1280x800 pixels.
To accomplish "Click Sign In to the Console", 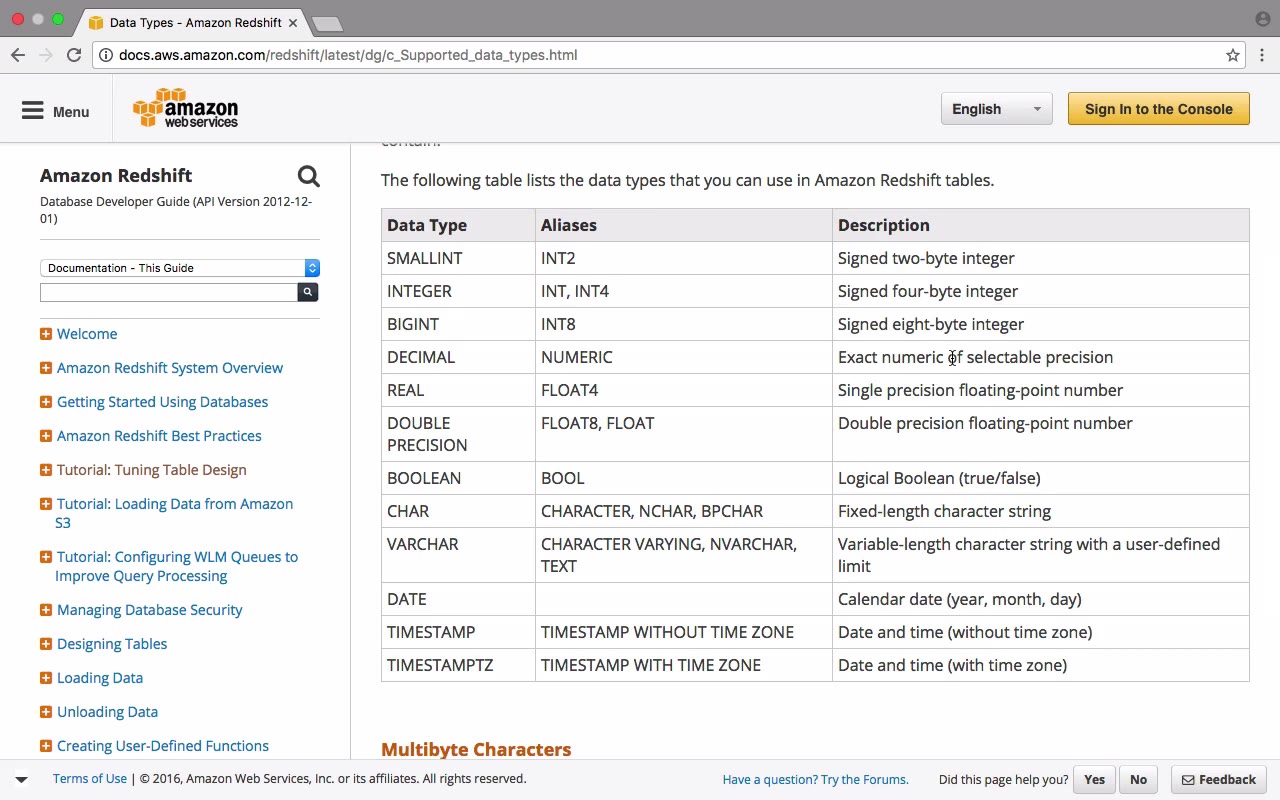I will coord(1158,109).
